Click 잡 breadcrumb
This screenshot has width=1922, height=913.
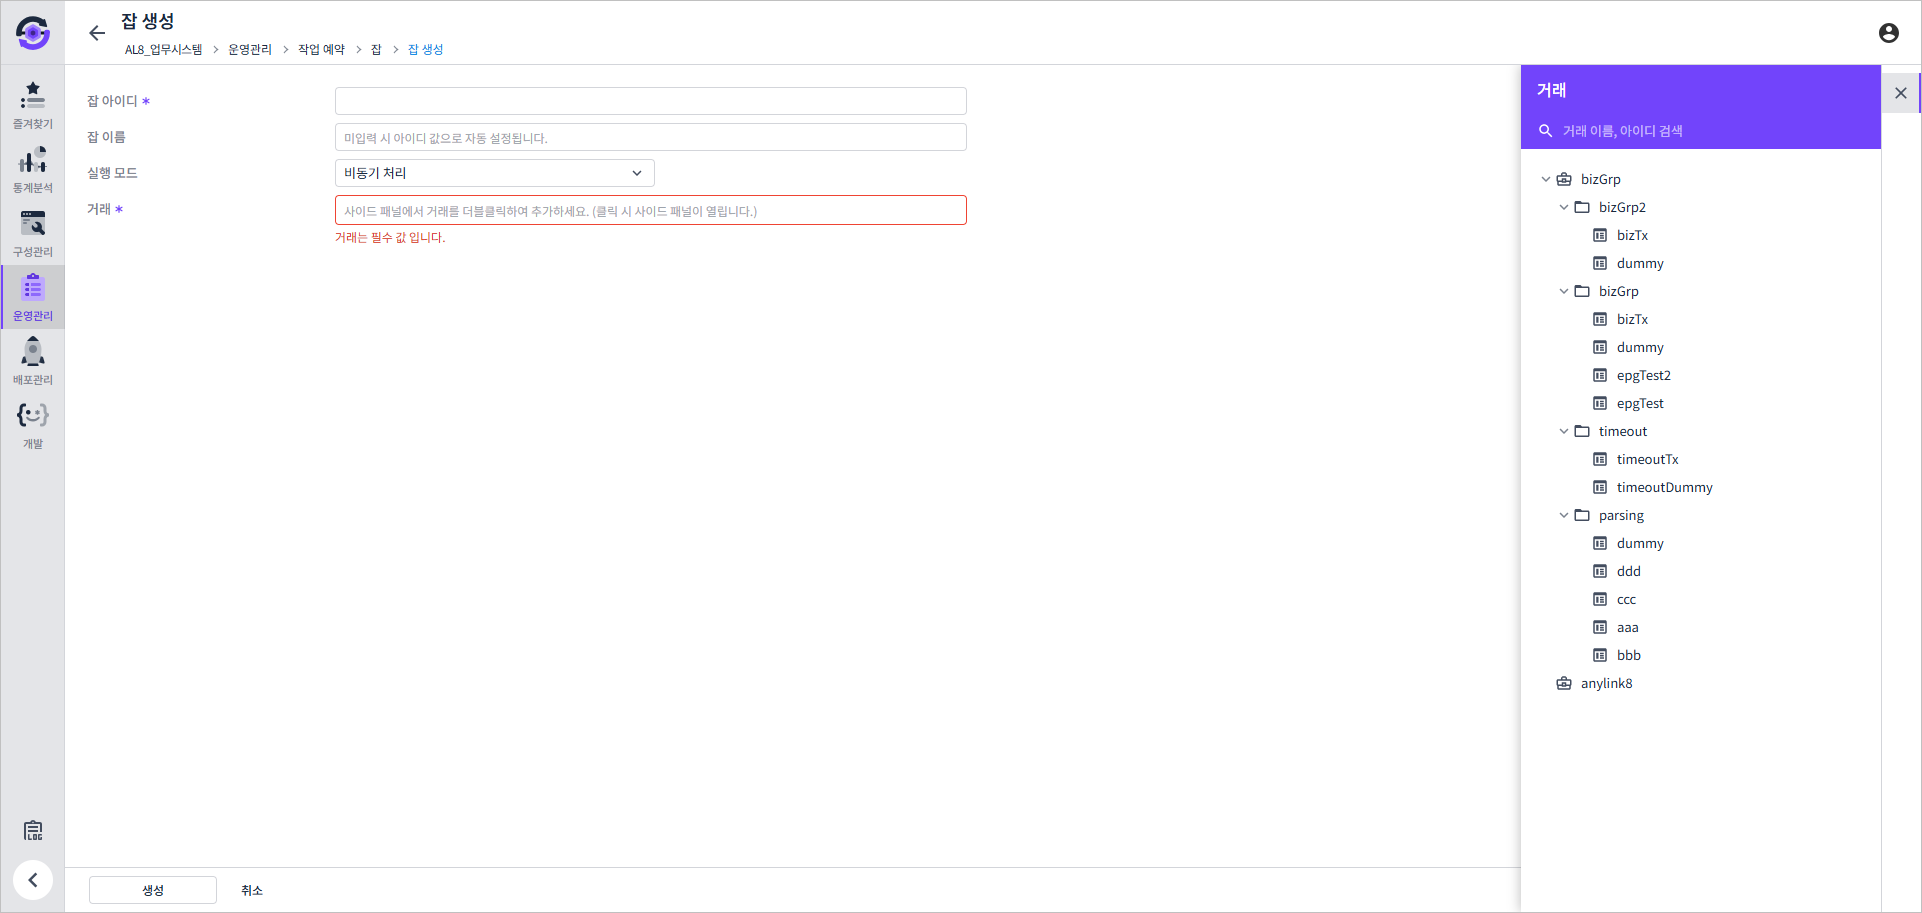pyautogui.click(x=376, y=49)
